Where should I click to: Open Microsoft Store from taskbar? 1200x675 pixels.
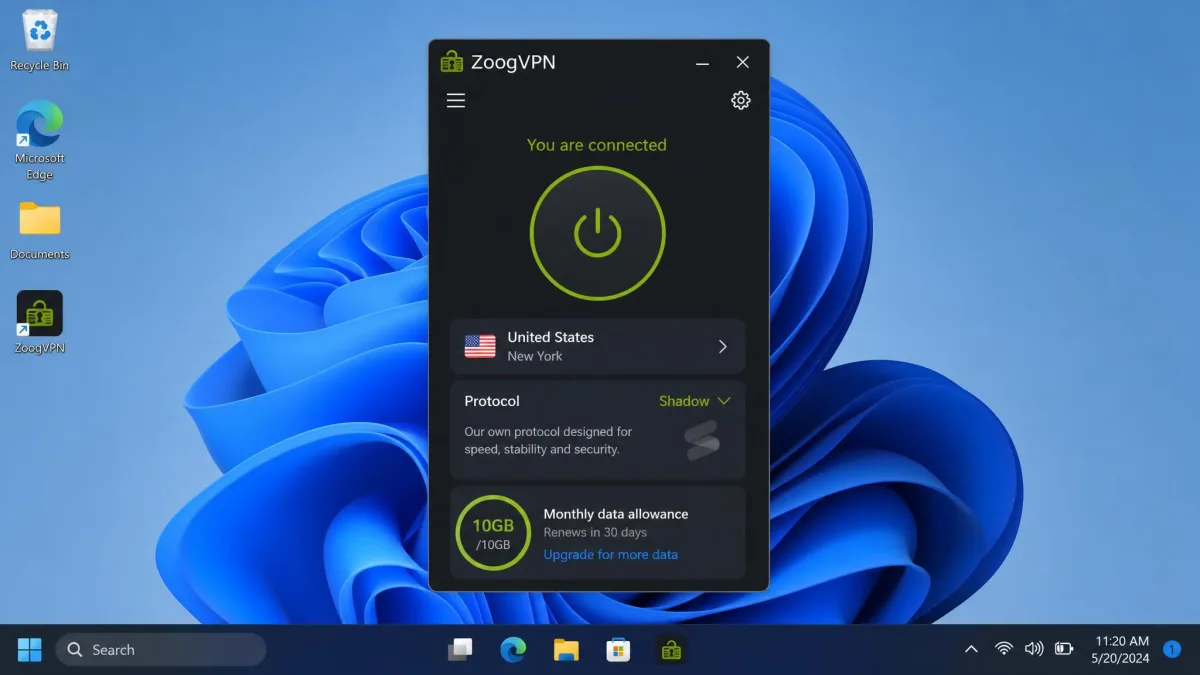[619, 650]
